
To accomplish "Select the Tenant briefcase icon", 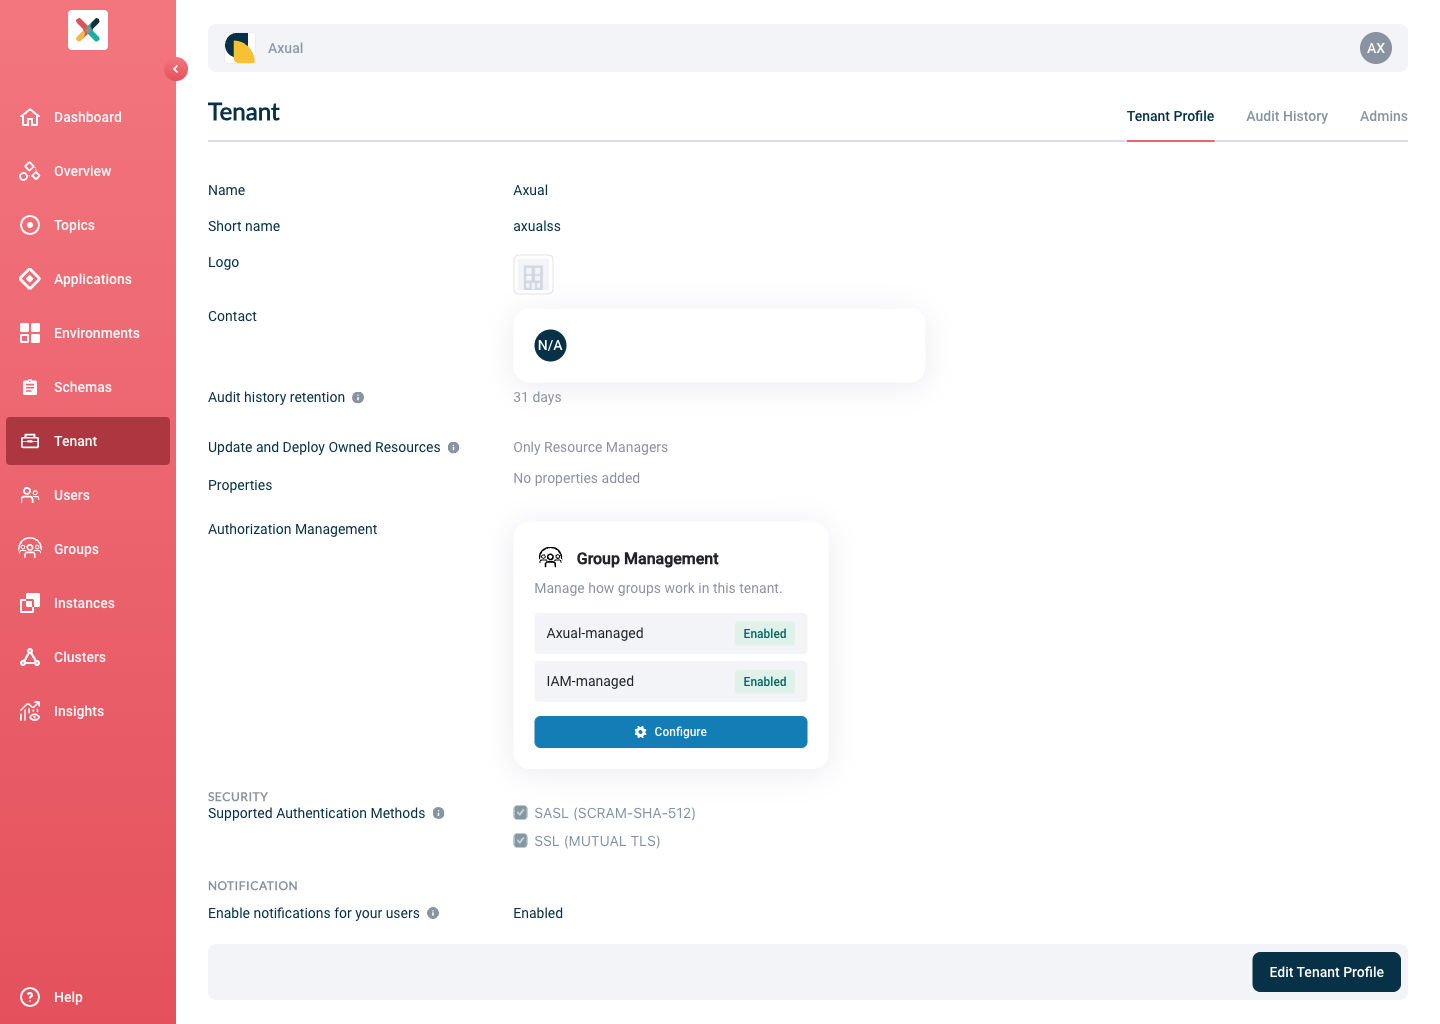I will click(x=30, y=441).
